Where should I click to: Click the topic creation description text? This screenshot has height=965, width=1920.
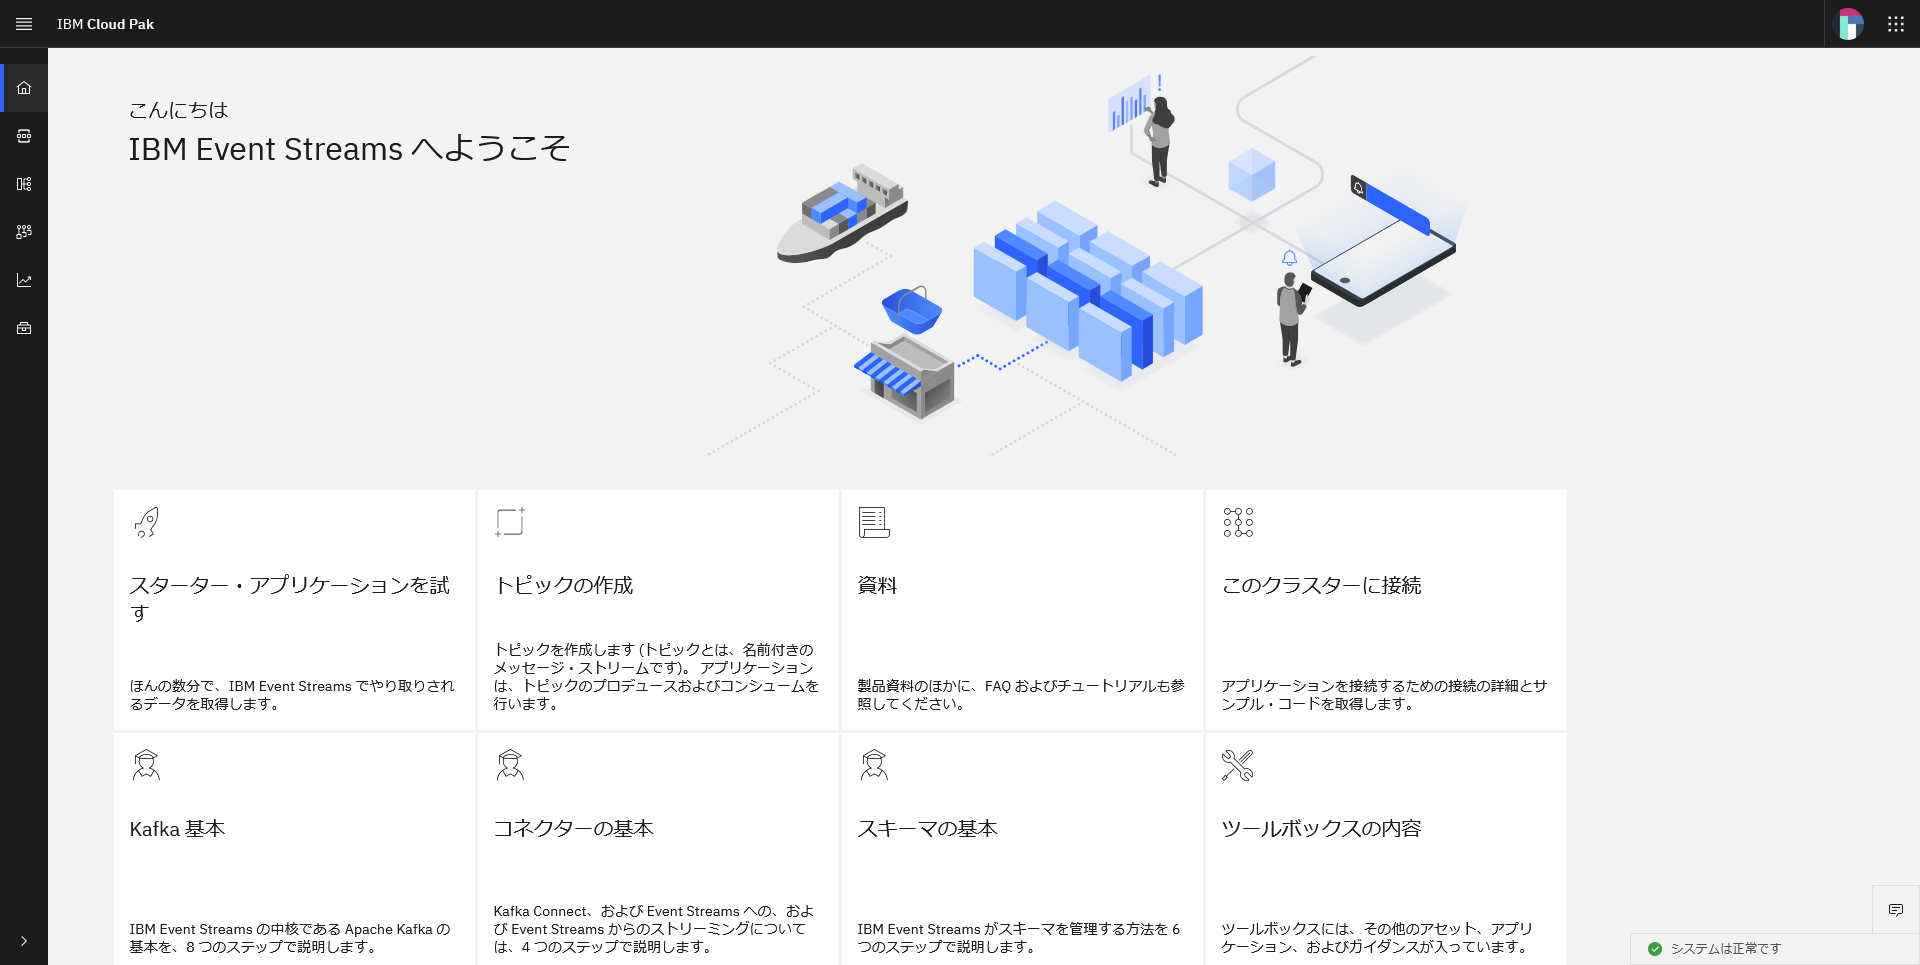(x=656, y=677)
